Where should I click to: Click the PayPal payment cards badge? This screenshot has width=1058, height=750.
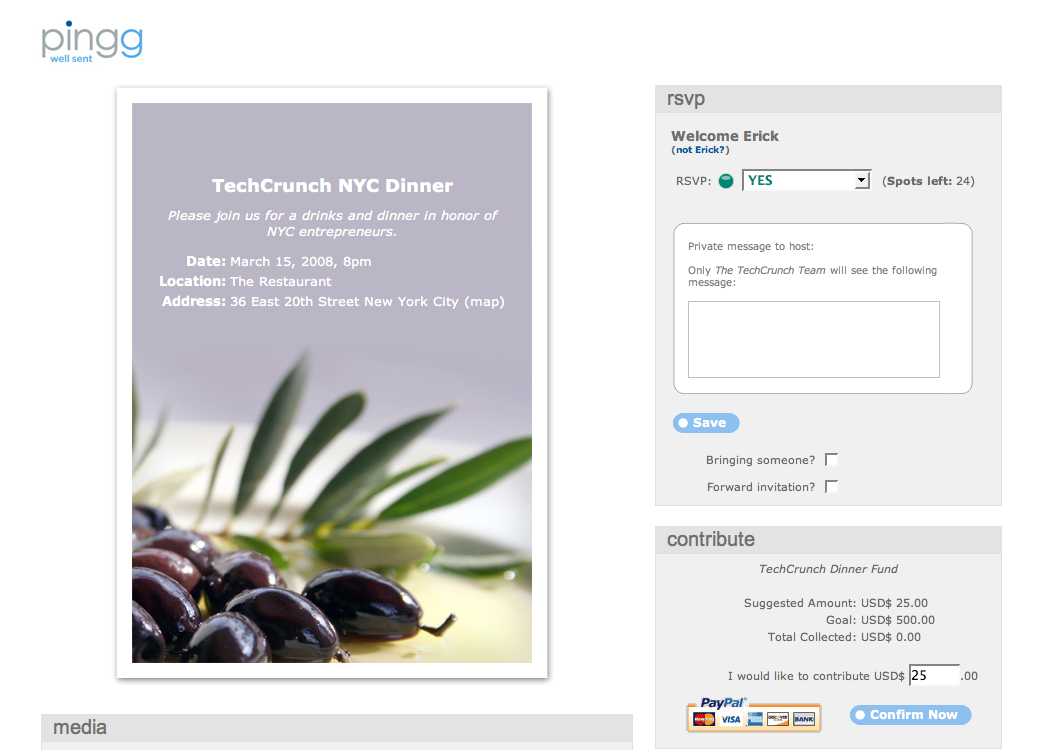point(754,715)
